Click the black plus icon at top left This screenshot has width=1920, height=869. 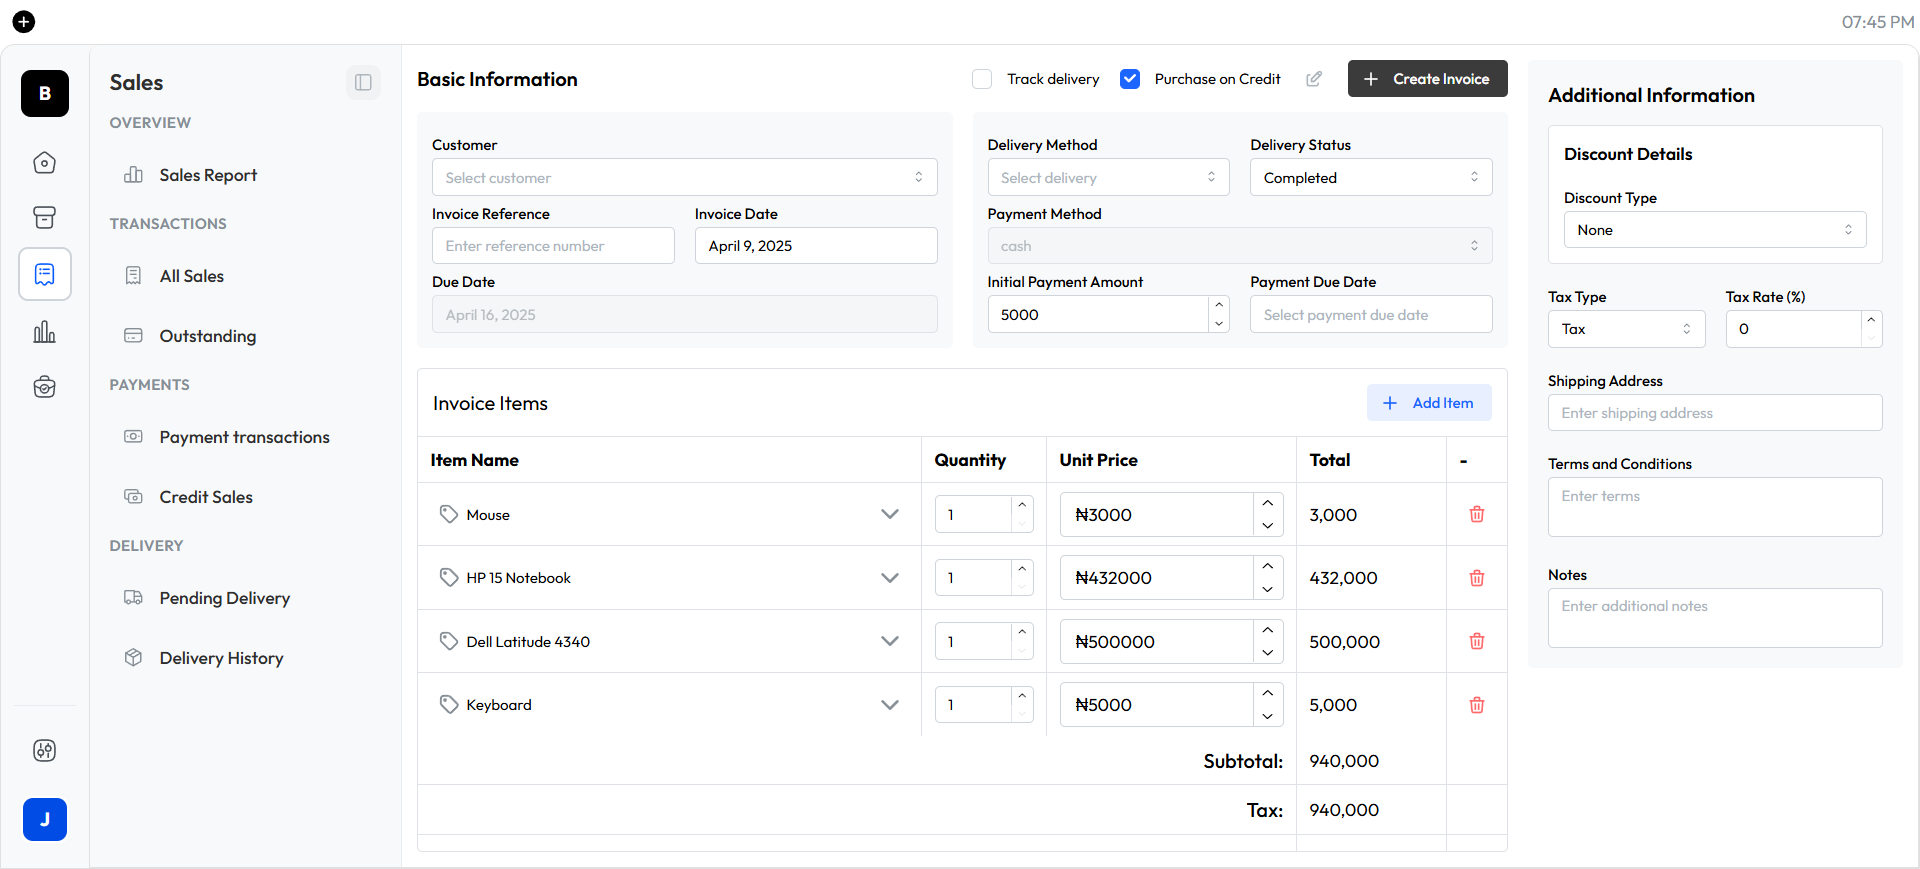[x=24, y=21]
